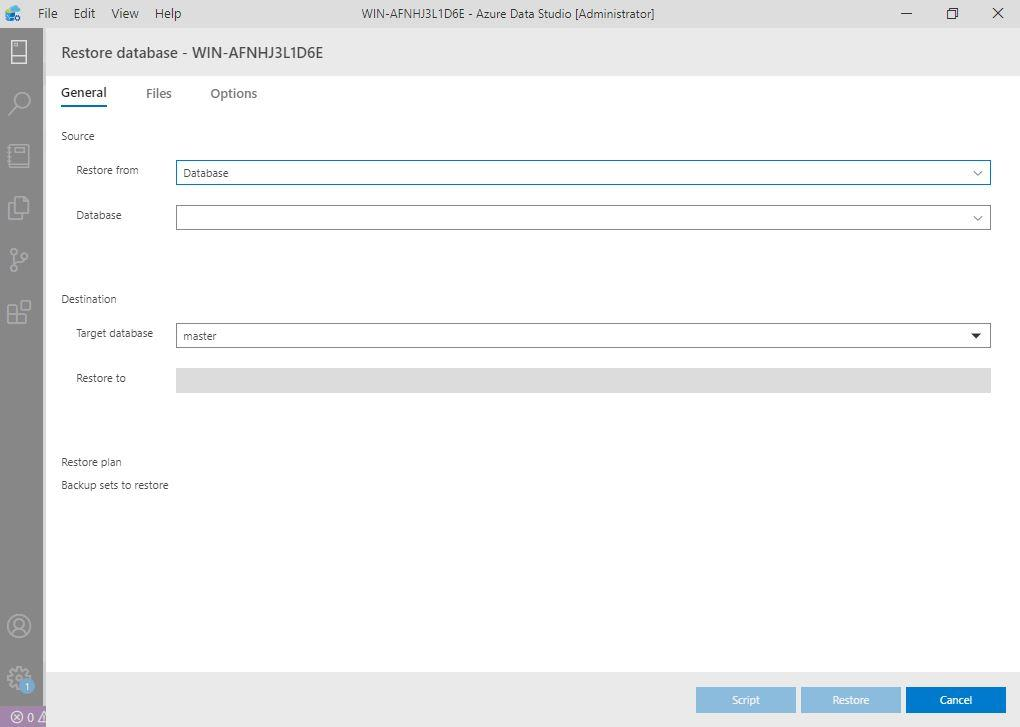1020x727 pixels.
Task: Click the errors count in the status bar
Action: (x=23, y=718)
